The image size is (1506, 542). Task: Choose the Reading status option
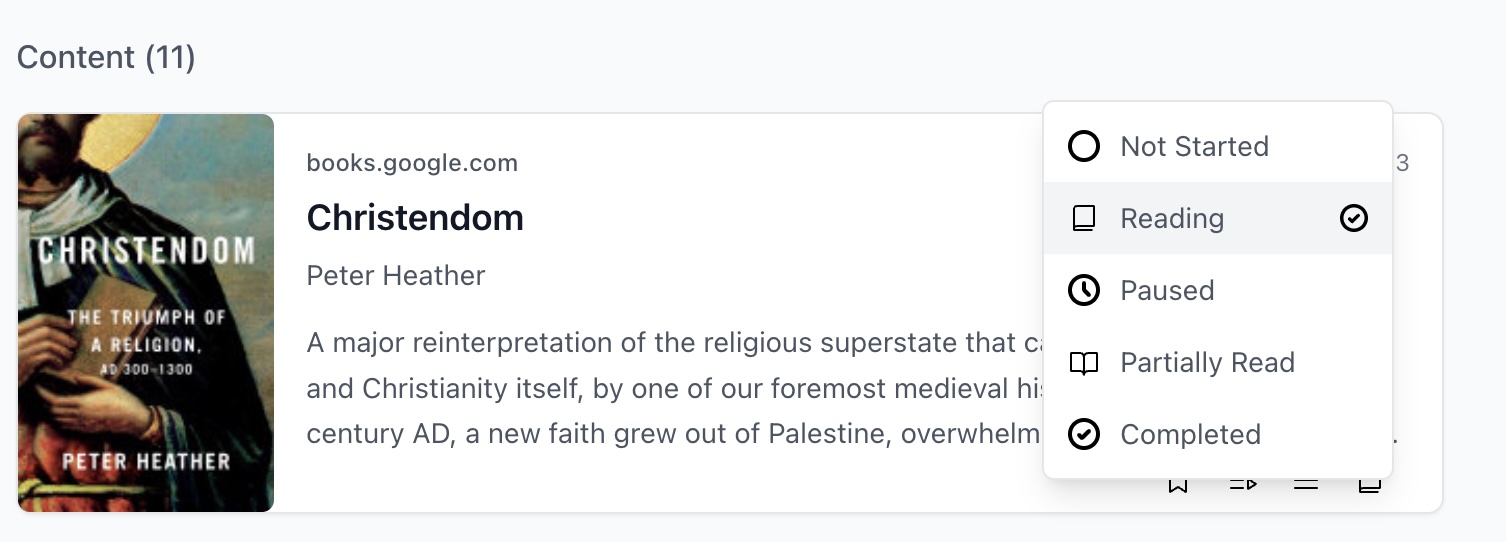1172,218
